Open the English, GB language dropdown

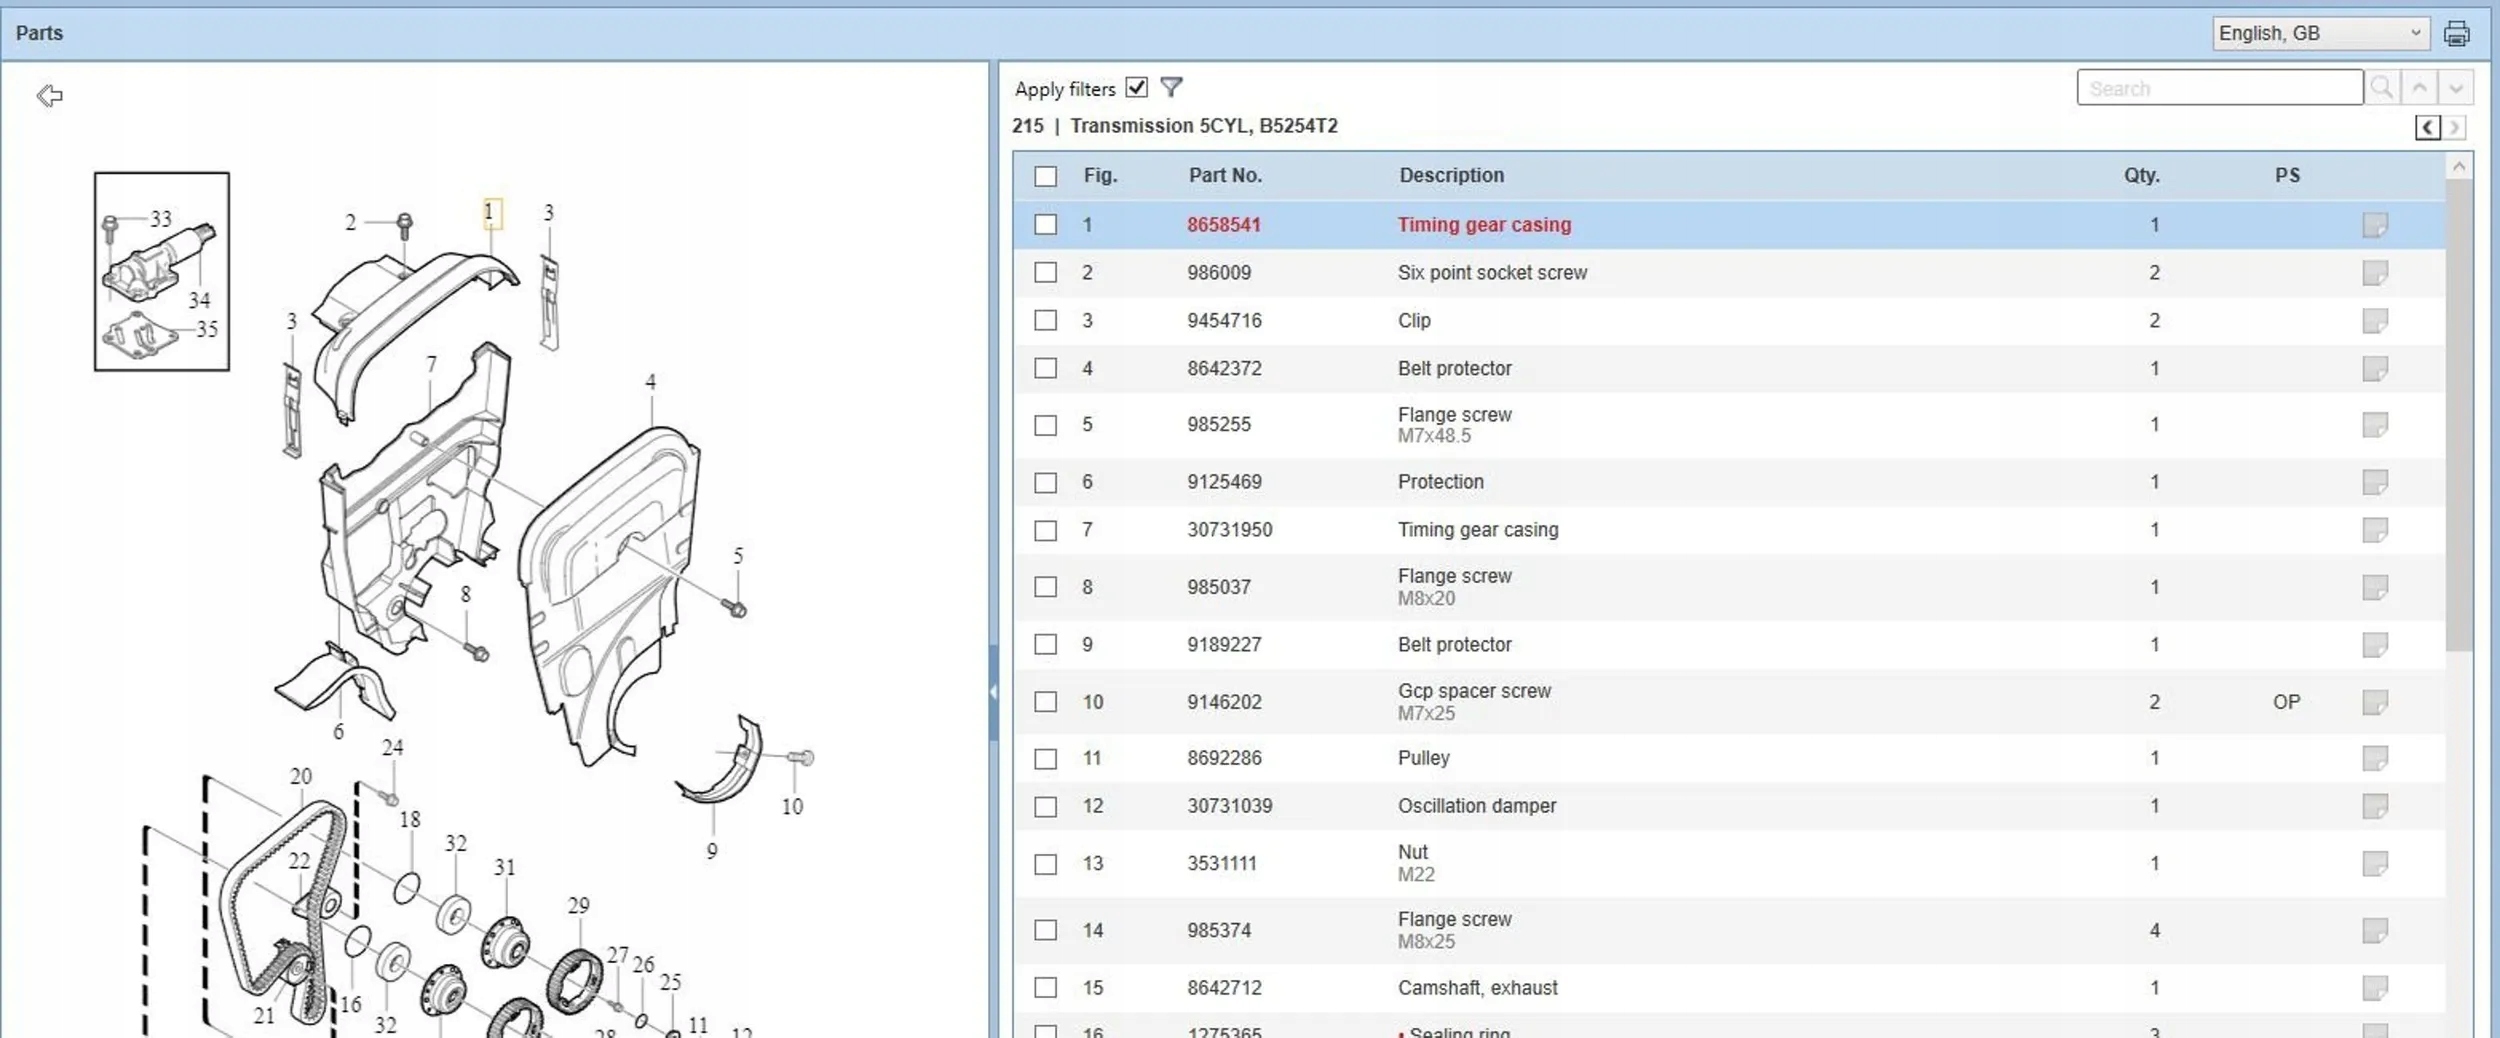[x=2319, y=34]
